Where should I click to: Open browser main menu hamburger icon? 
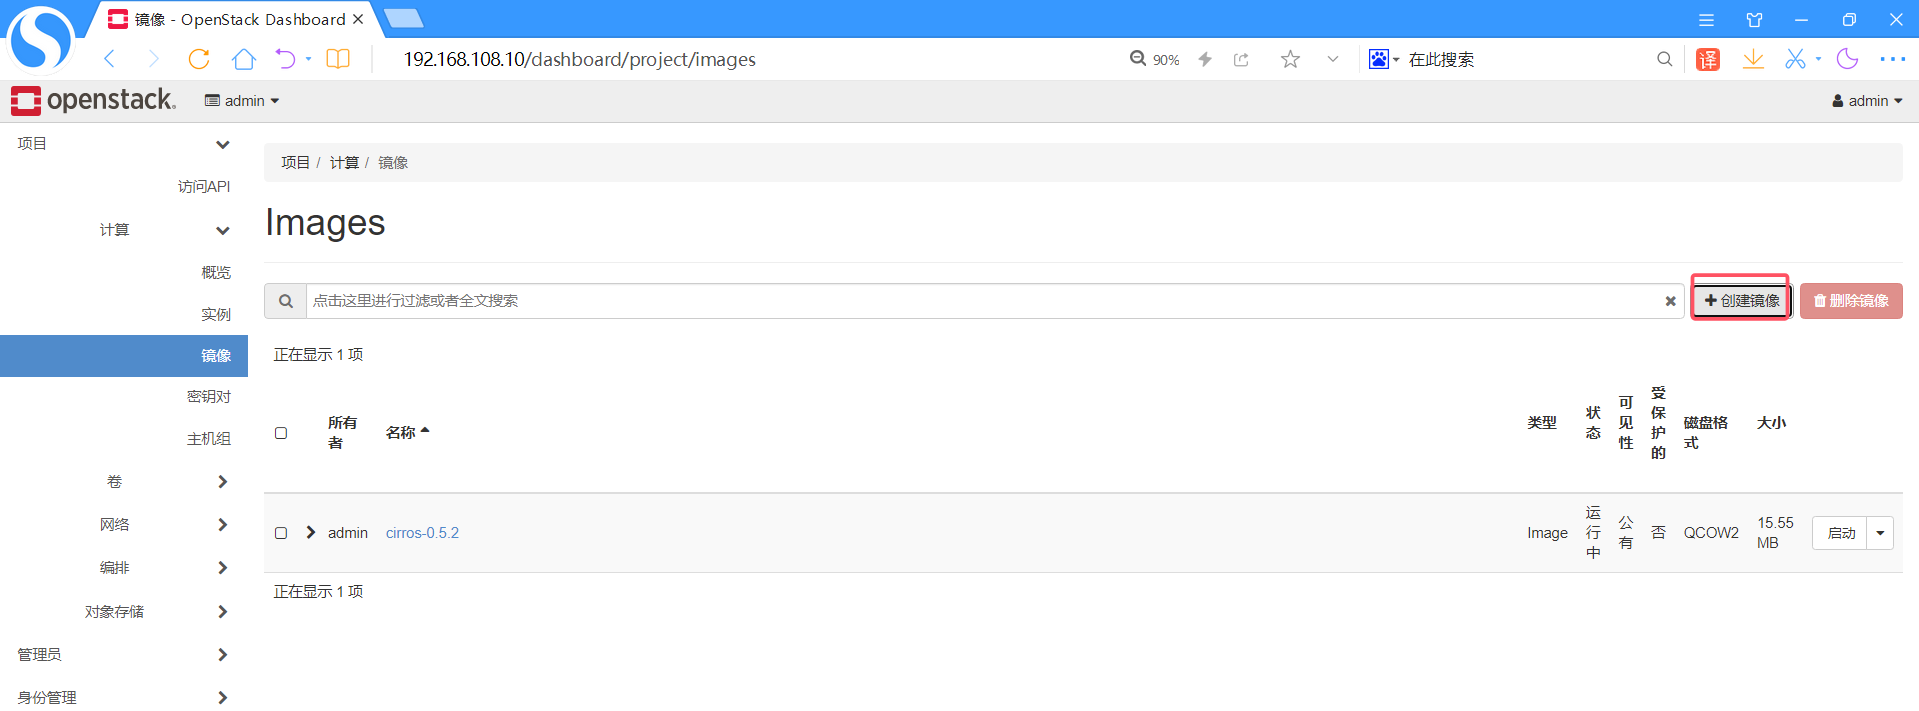click(1707, 20)
